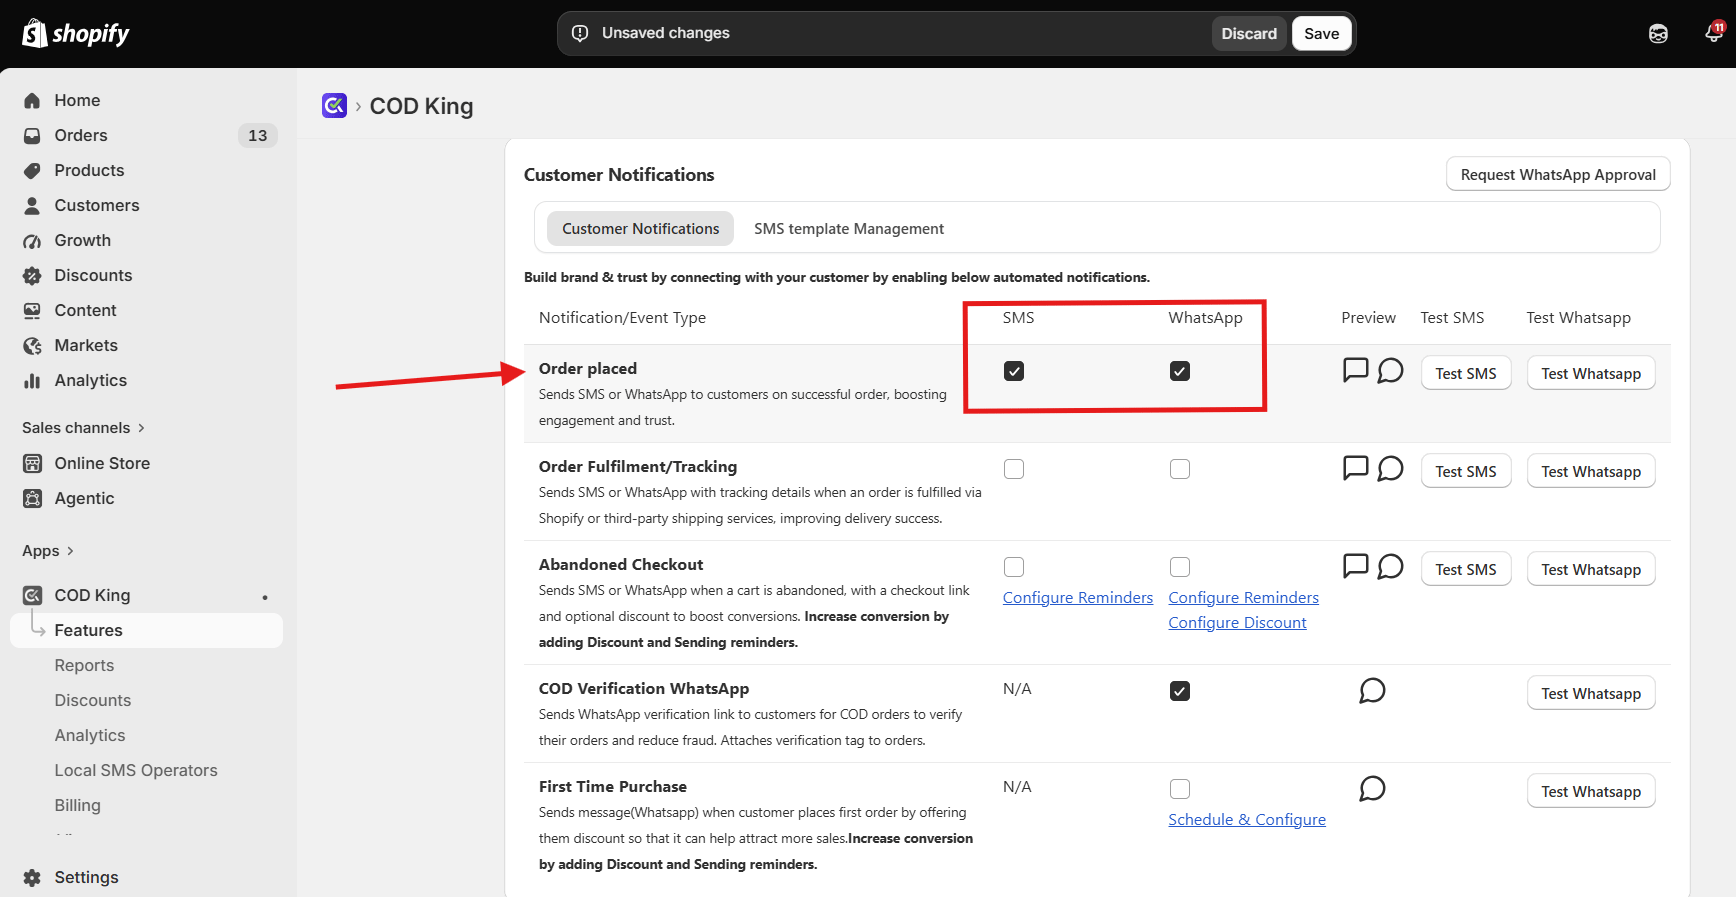Preview SMS message for Order Fulfilment/Tracking

coord(1355,468)
